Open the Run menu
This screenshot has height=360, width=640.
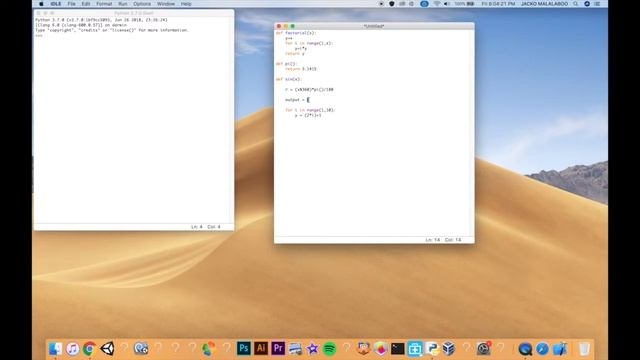122,4
